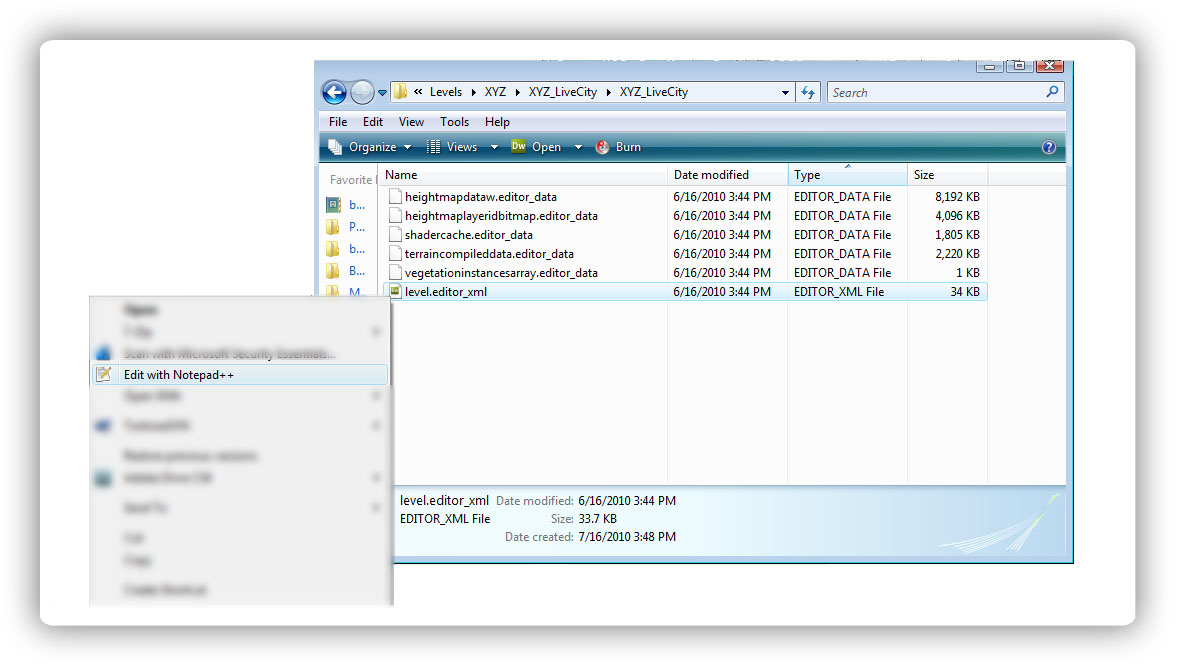The height and width of the screenshot is (666, 1188).
Task: Expand the address bar history dropdown
Action: click(785, 92)
